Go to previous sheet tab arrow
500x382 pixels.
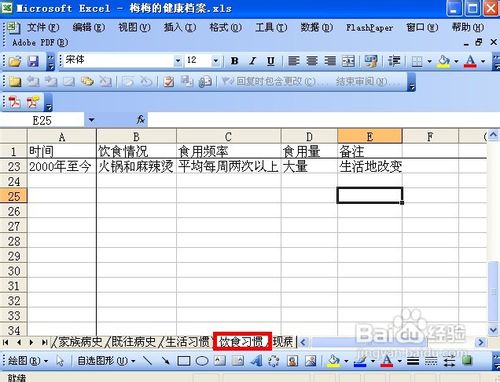[x=19, y=342]
